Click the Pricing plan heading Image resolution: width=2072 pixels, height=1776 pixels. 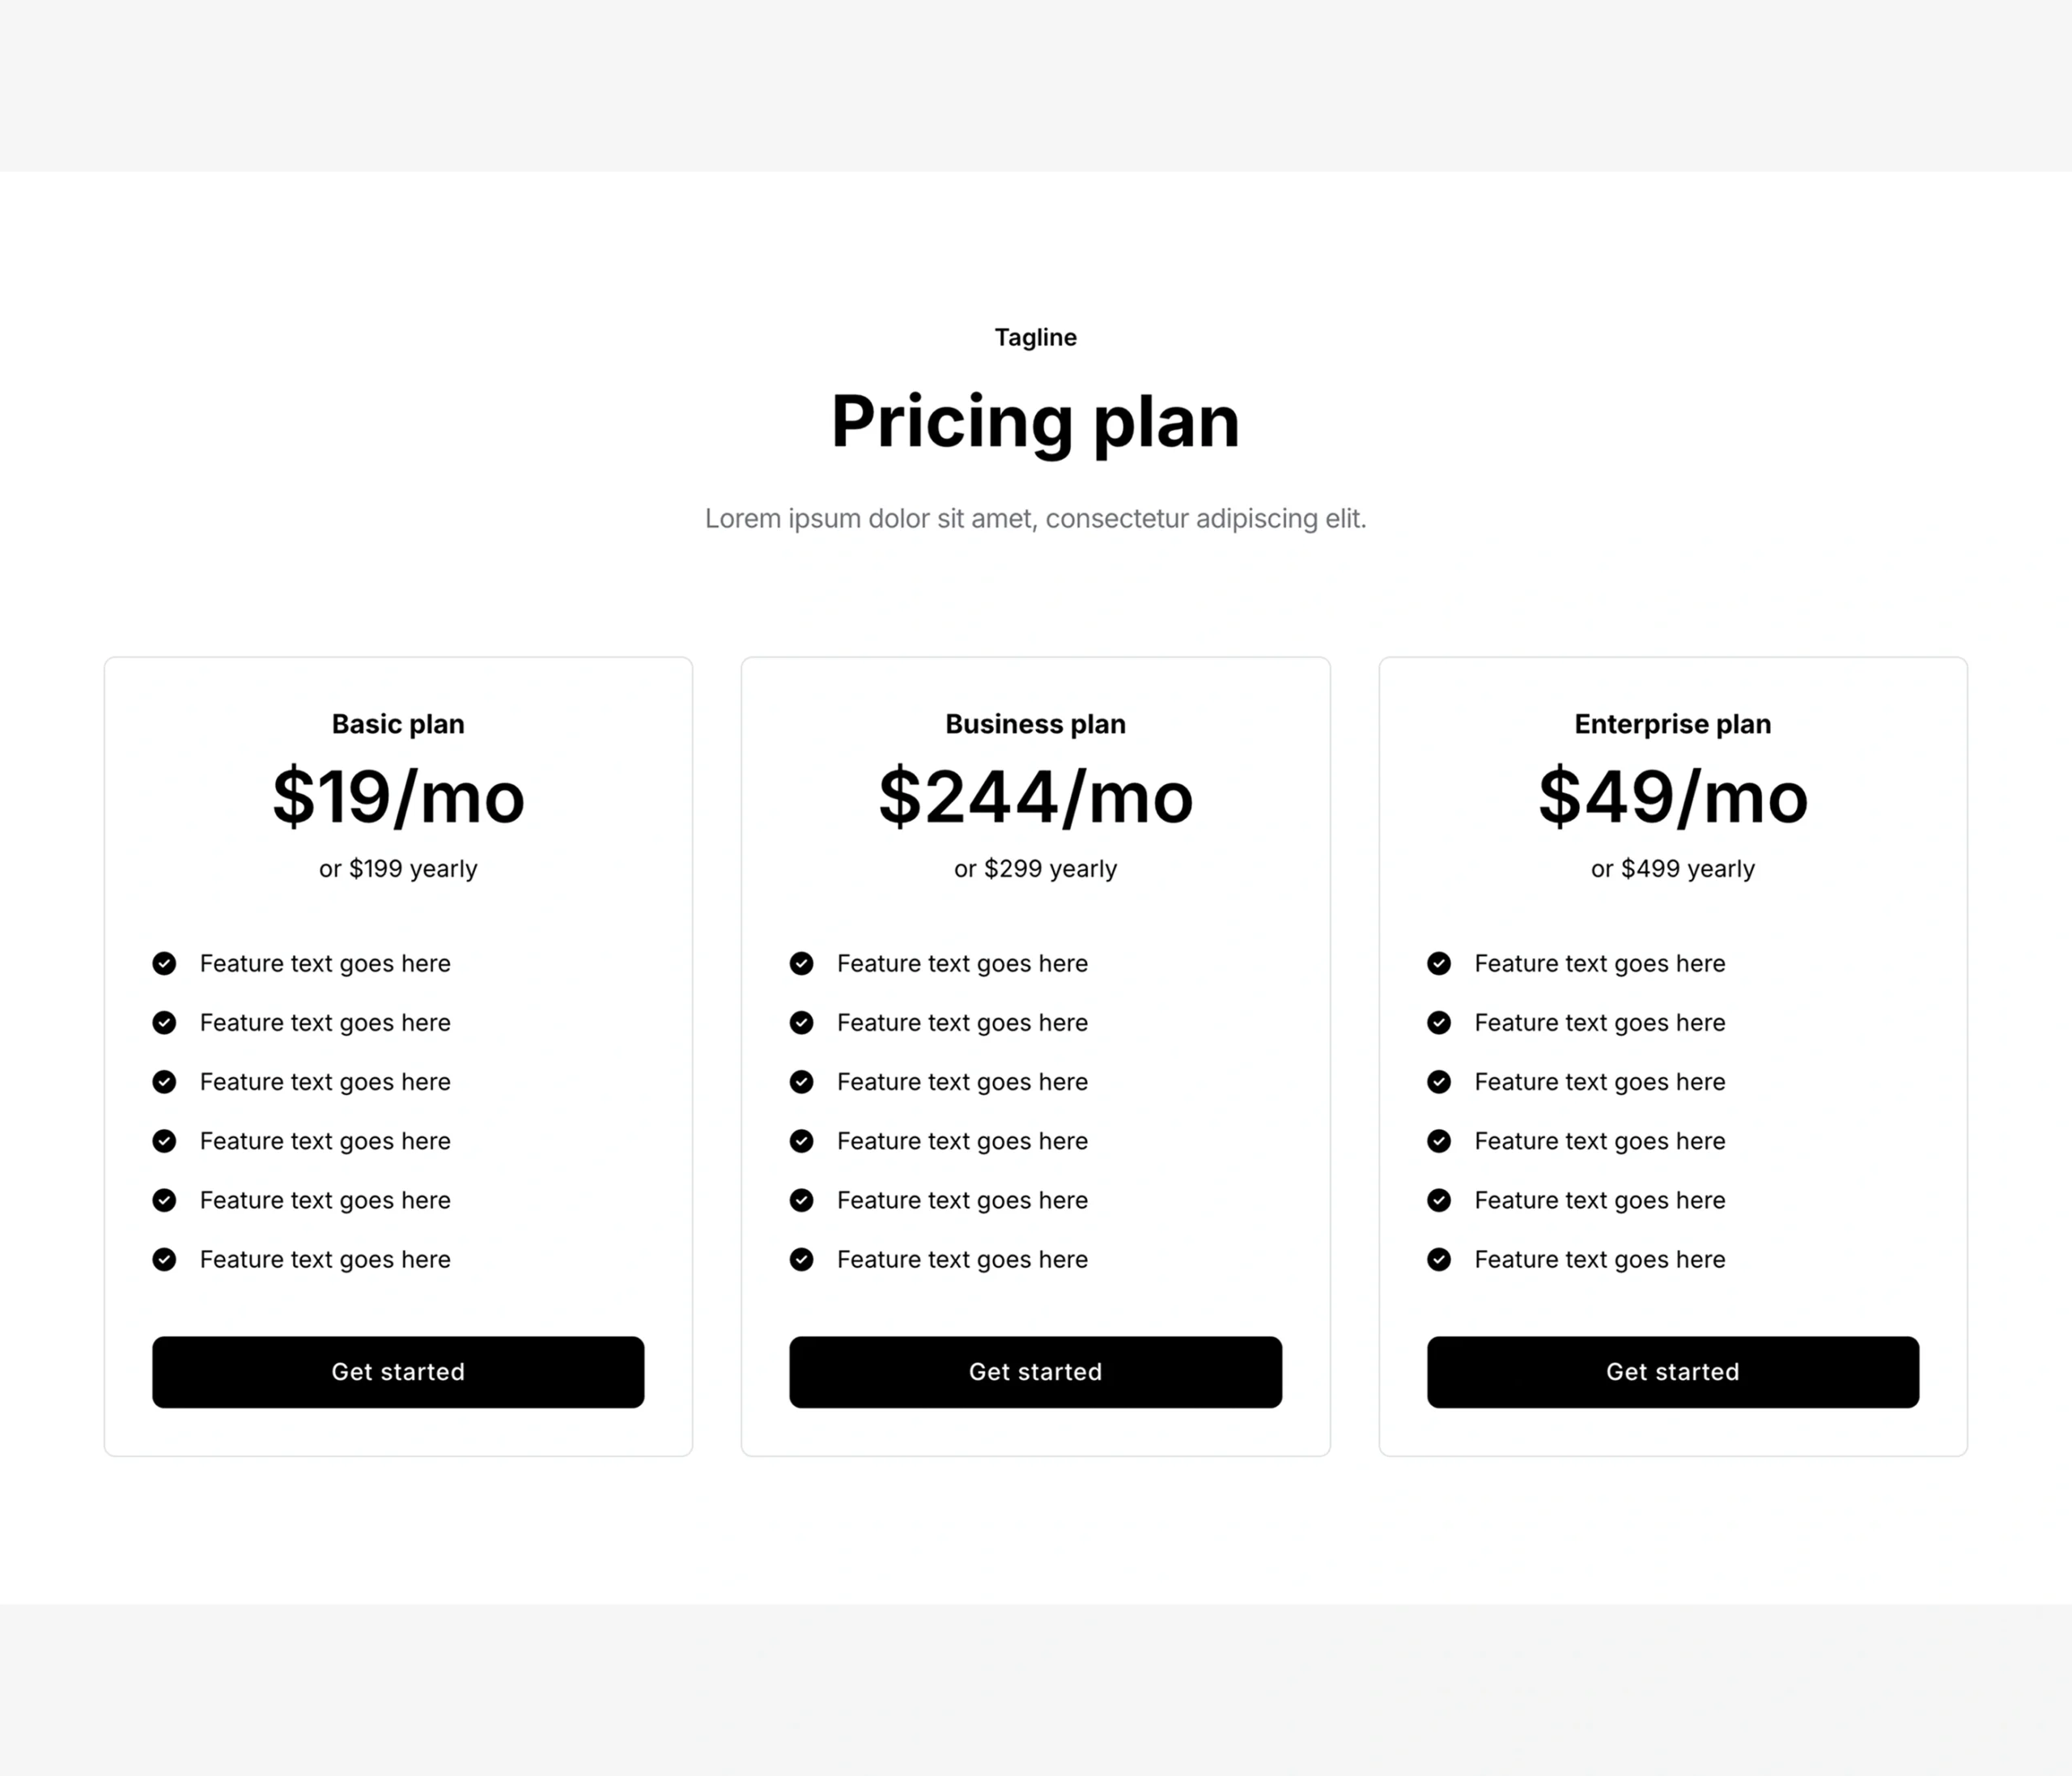click(1035, 422)
